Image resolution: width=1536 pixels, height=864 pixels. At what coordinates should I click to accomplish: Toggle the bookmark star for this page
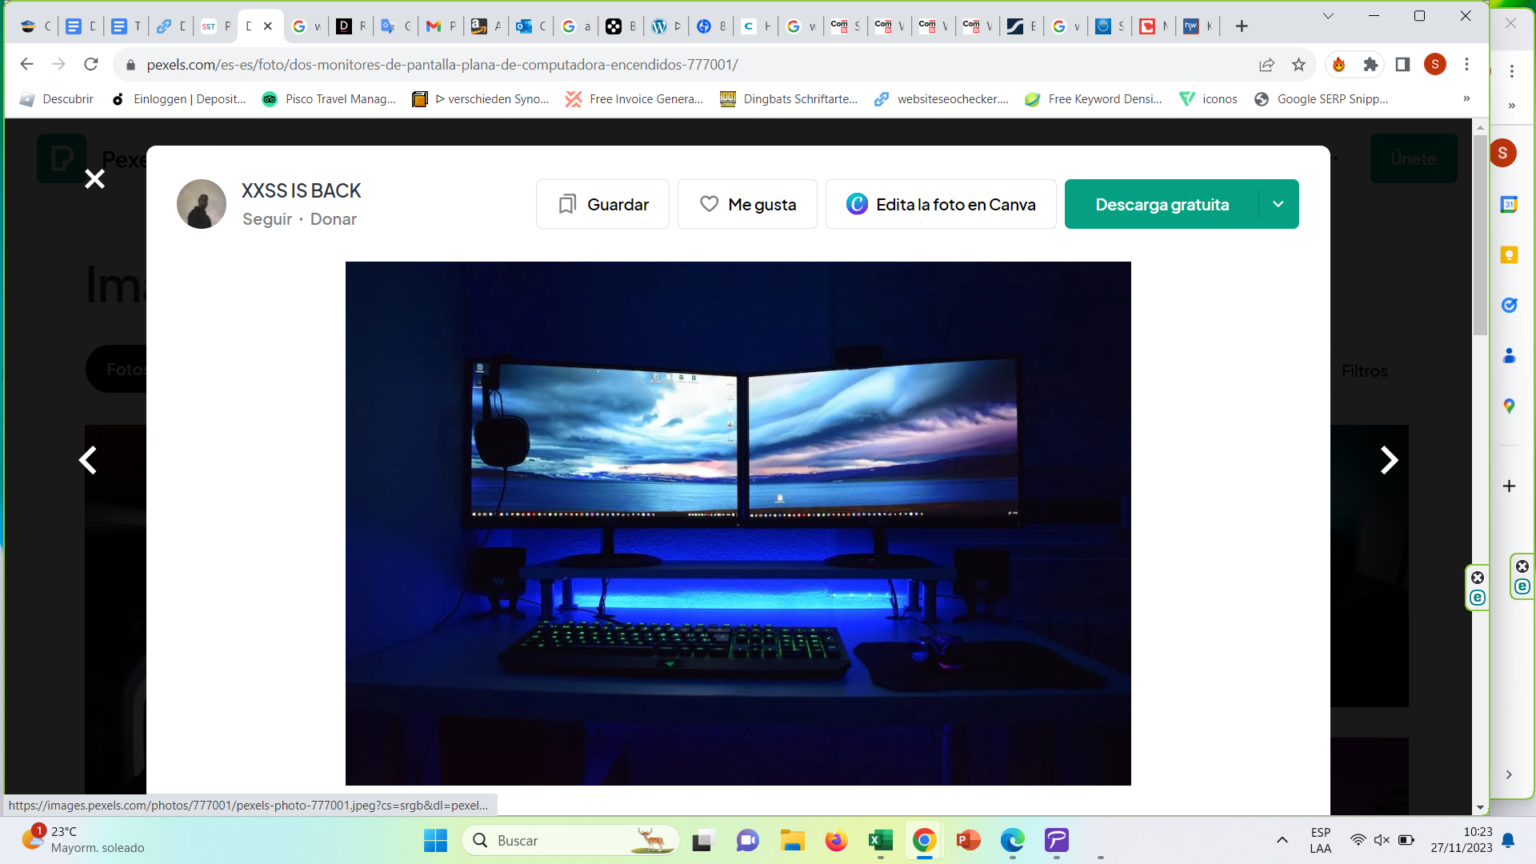pos(1299,63)
